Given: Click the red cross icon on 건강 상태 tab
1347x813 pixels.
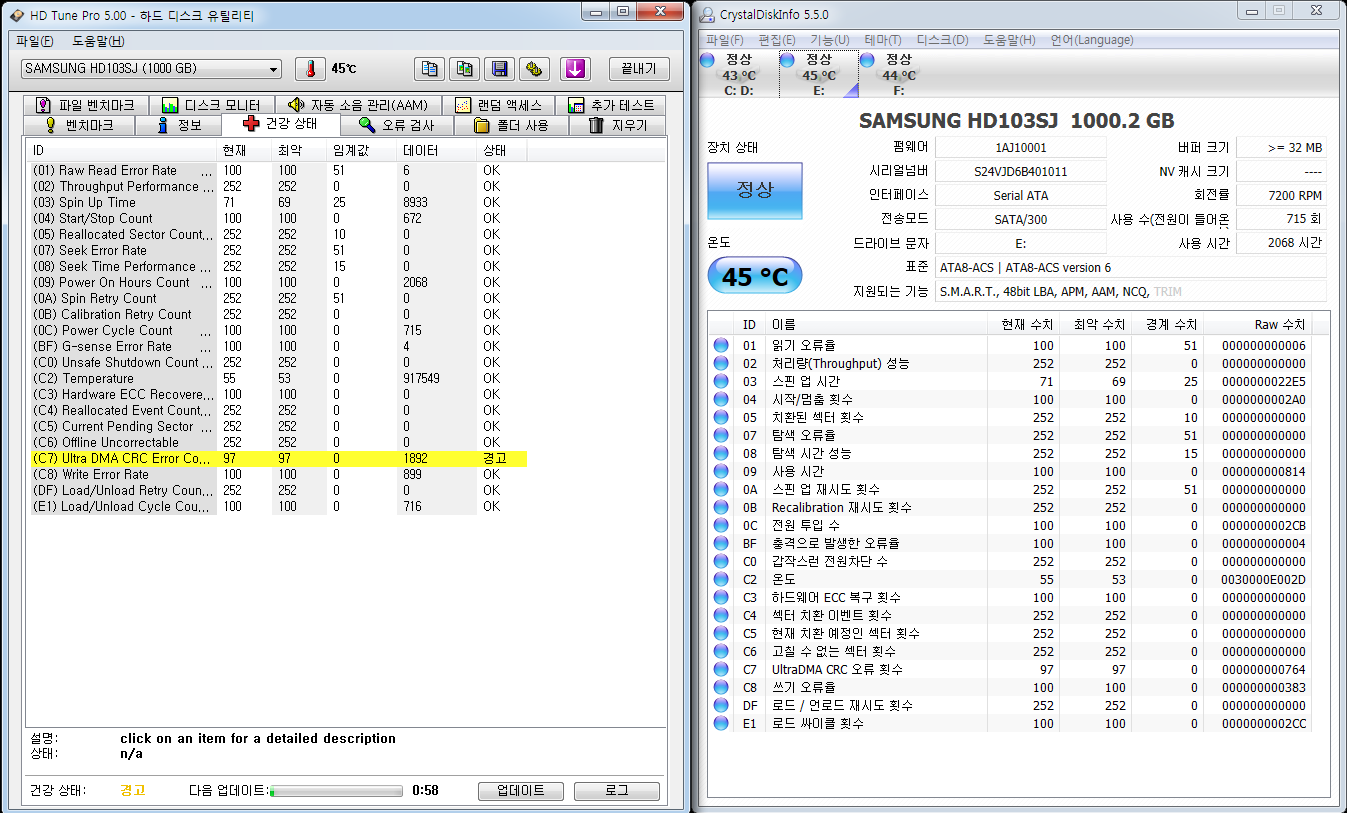Looking at the screenshot, I should tap(251, 124).
